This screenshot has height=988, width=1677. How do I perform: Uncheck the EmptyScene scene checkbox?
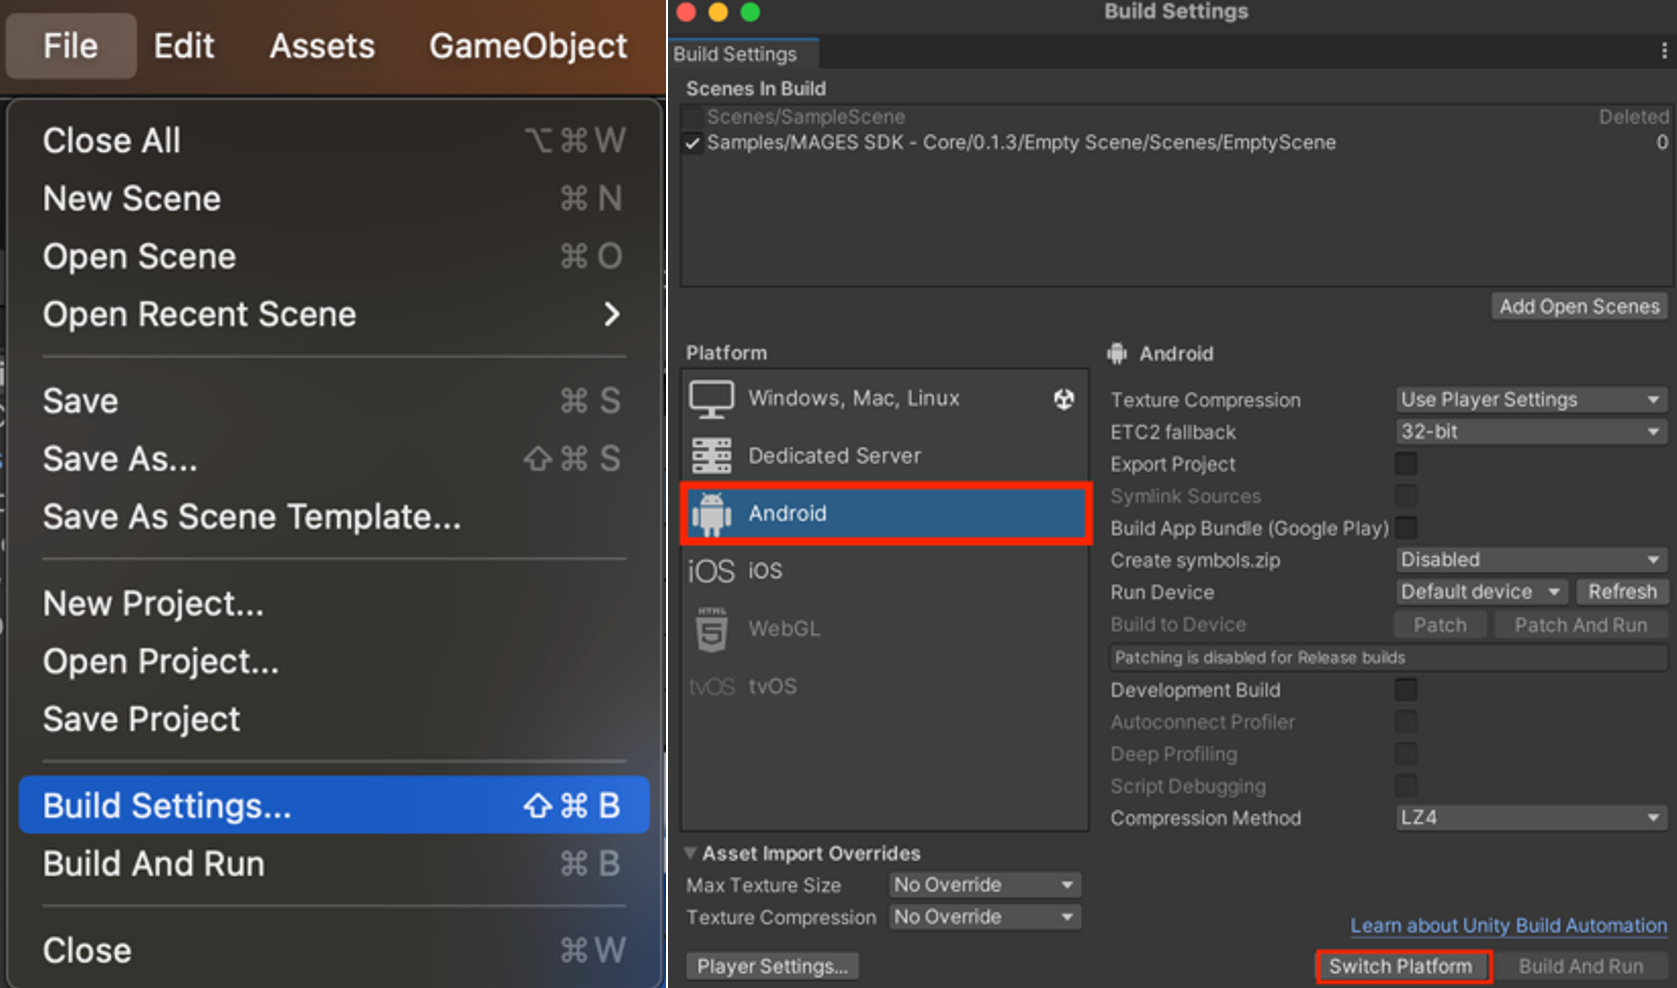pos(692,143)
